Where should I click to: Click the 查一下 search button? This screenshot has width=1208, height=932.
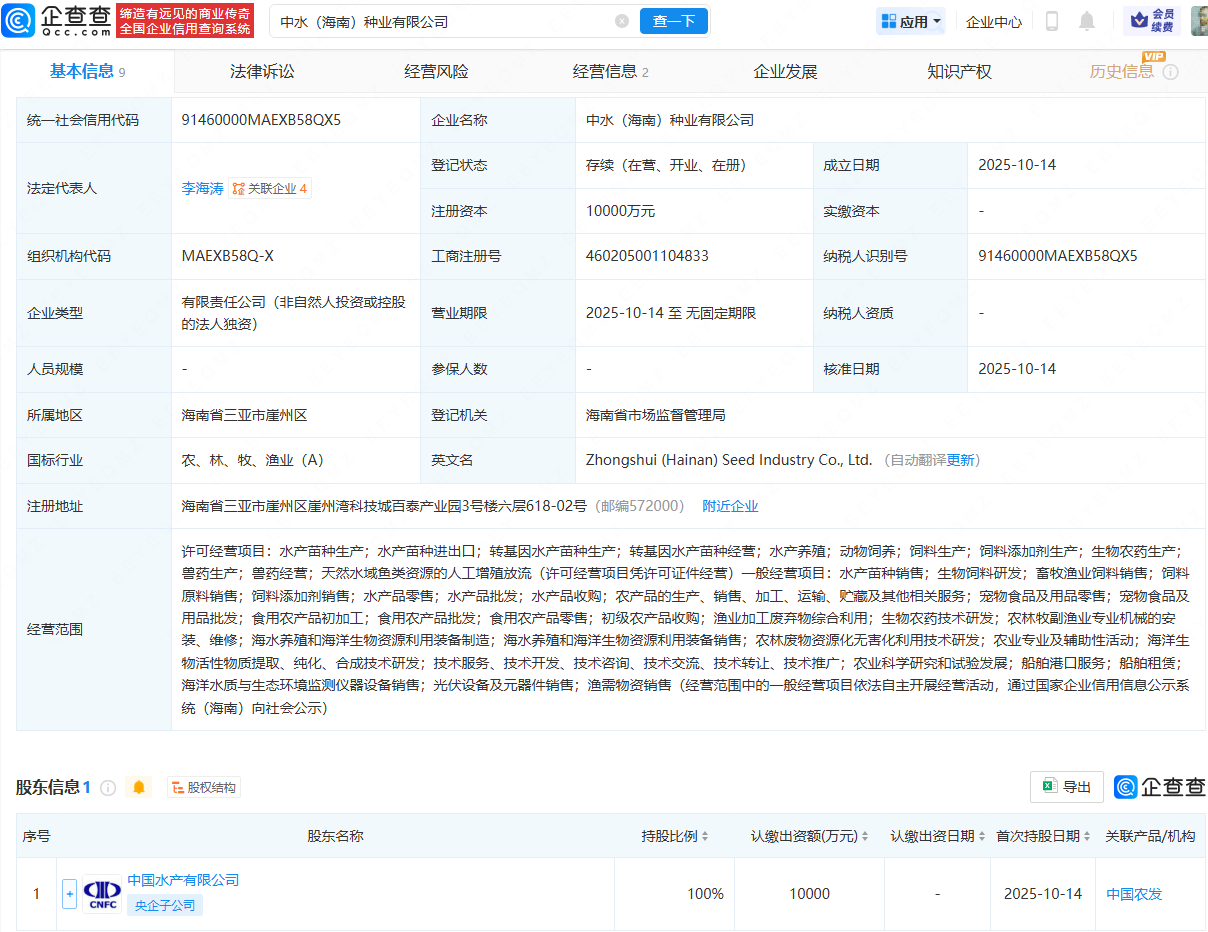click(673, 20)
